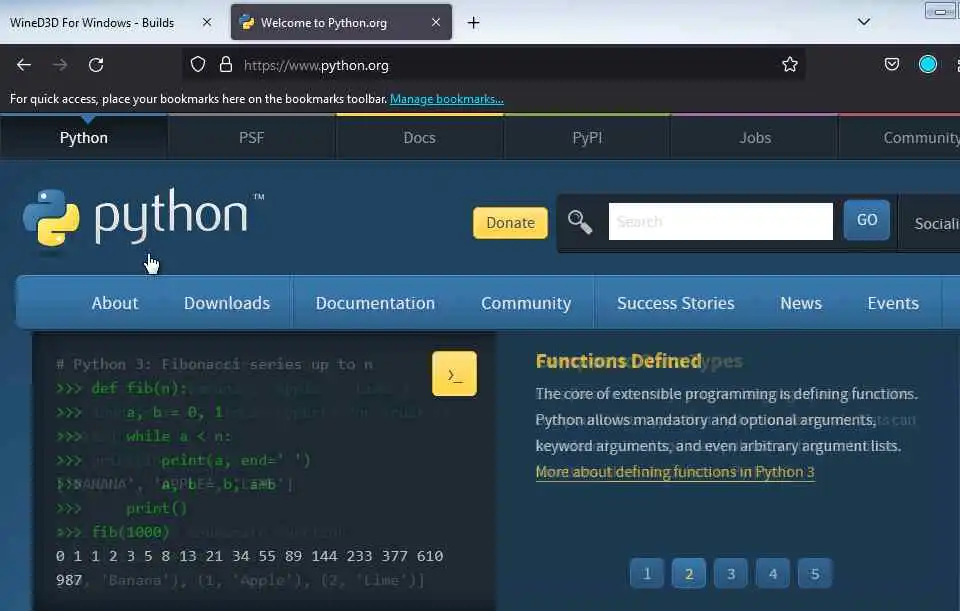Close the Welcome to Python.org tab
This screenshot has height=611, width=960.
click(x=436, y=22)
